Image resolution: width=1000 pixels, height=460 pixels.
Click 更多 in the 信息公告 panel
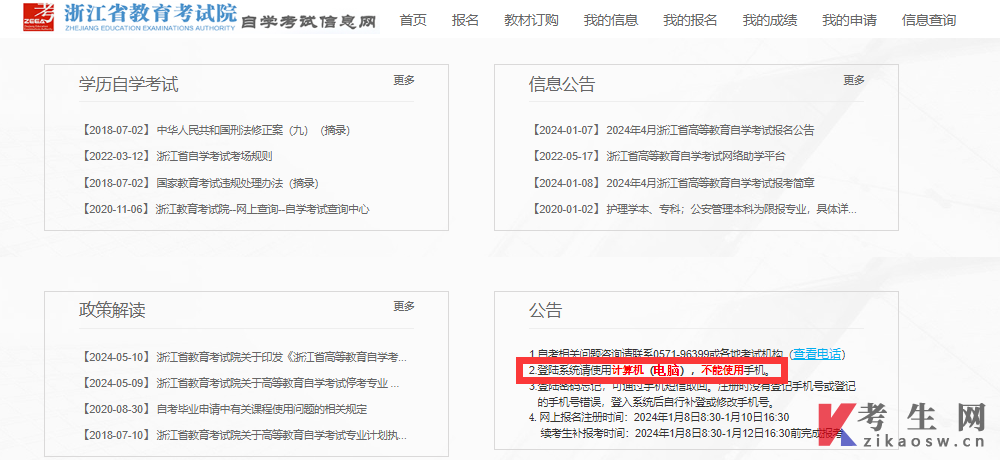[x=854, y=80]
